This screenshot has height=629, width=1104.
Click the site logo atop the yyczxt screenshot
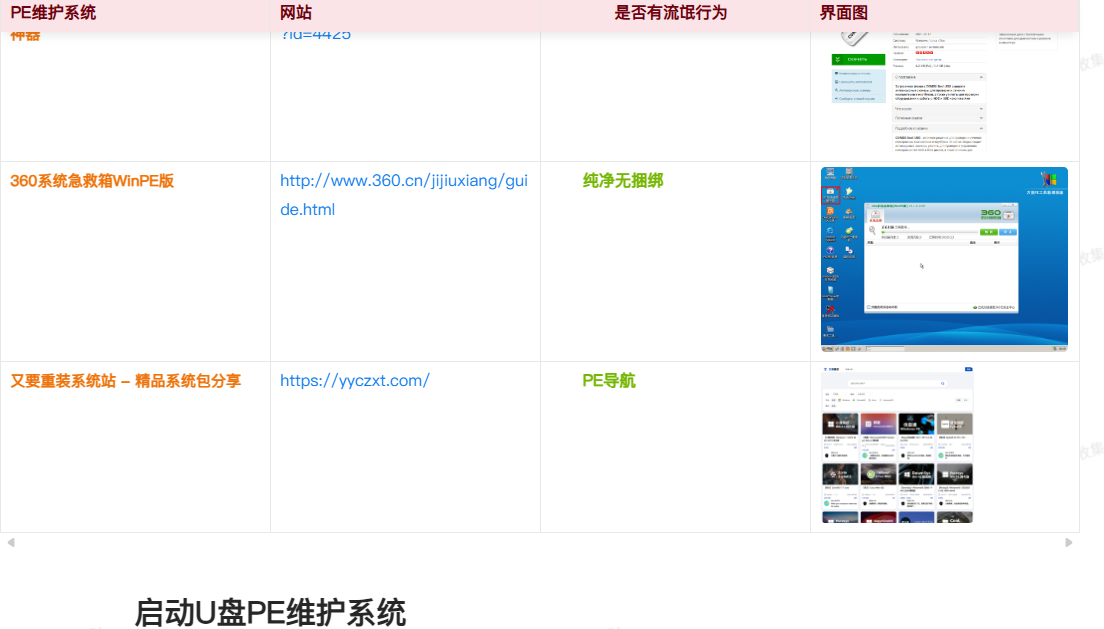point(832,369)
